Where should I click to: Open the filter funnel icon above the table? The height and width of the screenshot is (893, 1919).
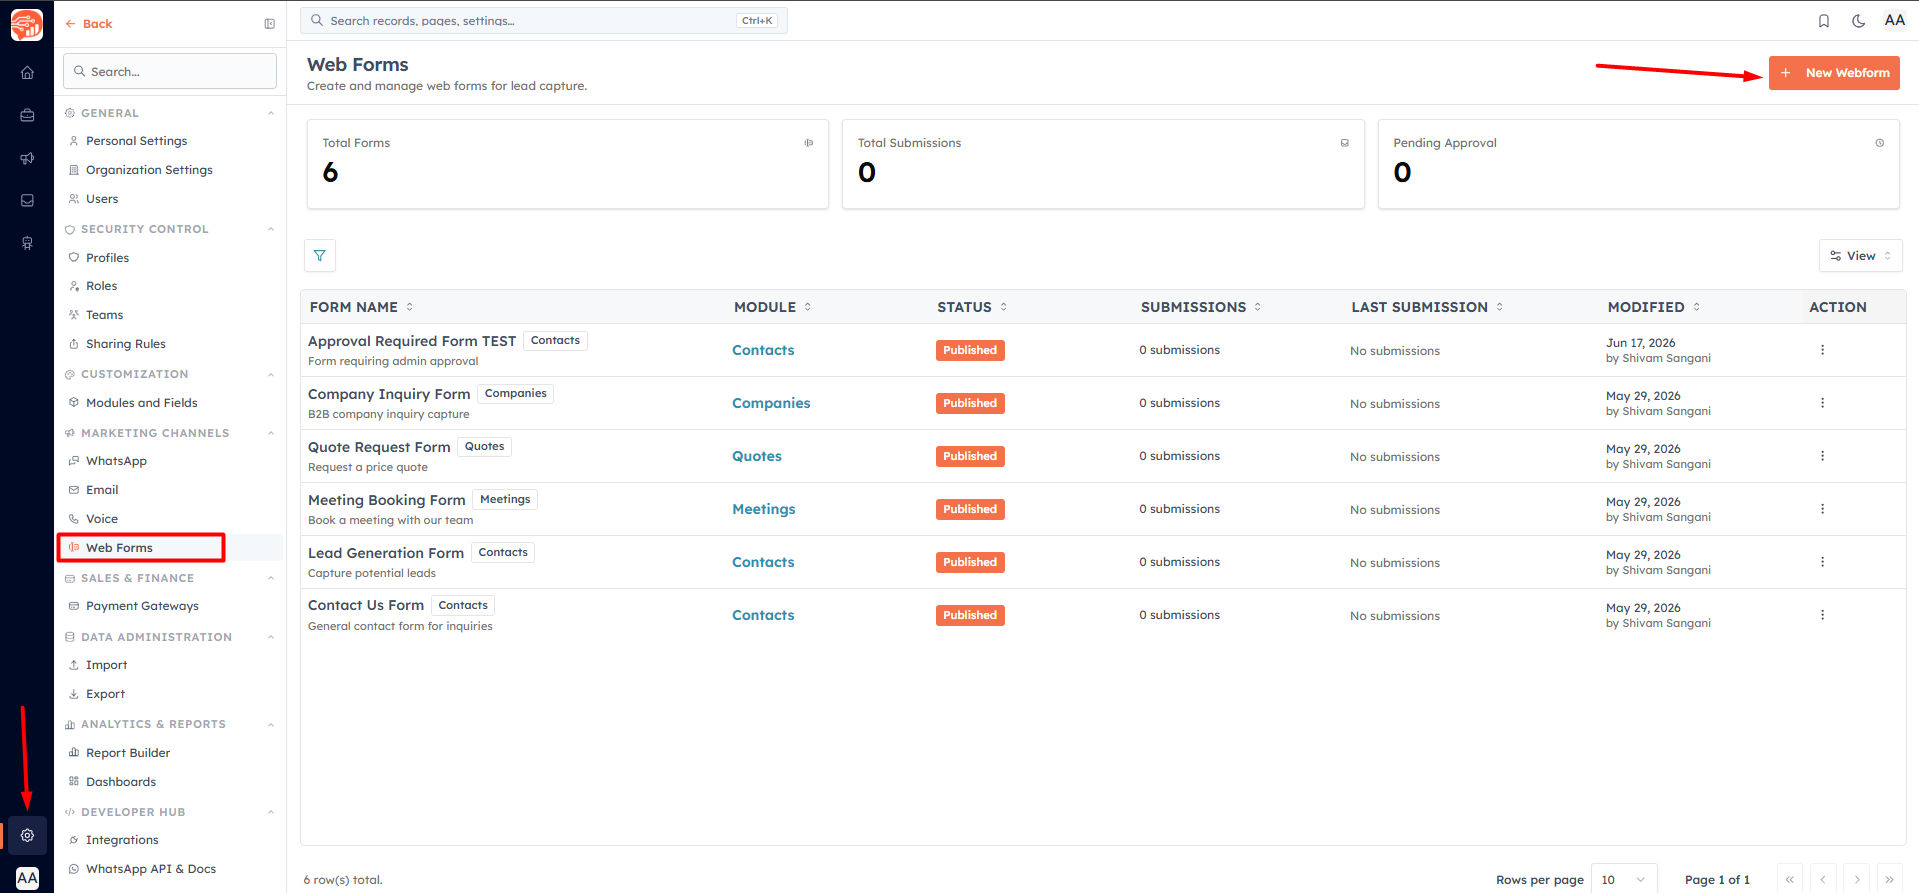[x=320, y=256]
